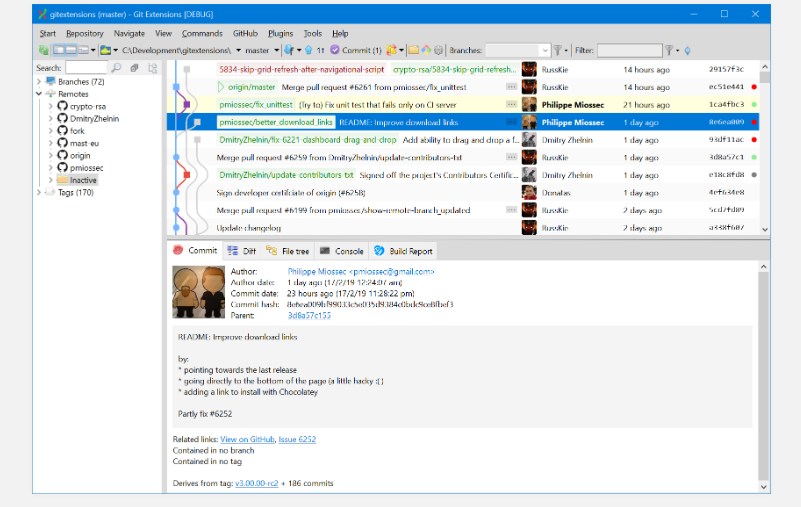Click the author avatar image in commit panel
The width and height of the screenshot is (801, 507).
199,292
